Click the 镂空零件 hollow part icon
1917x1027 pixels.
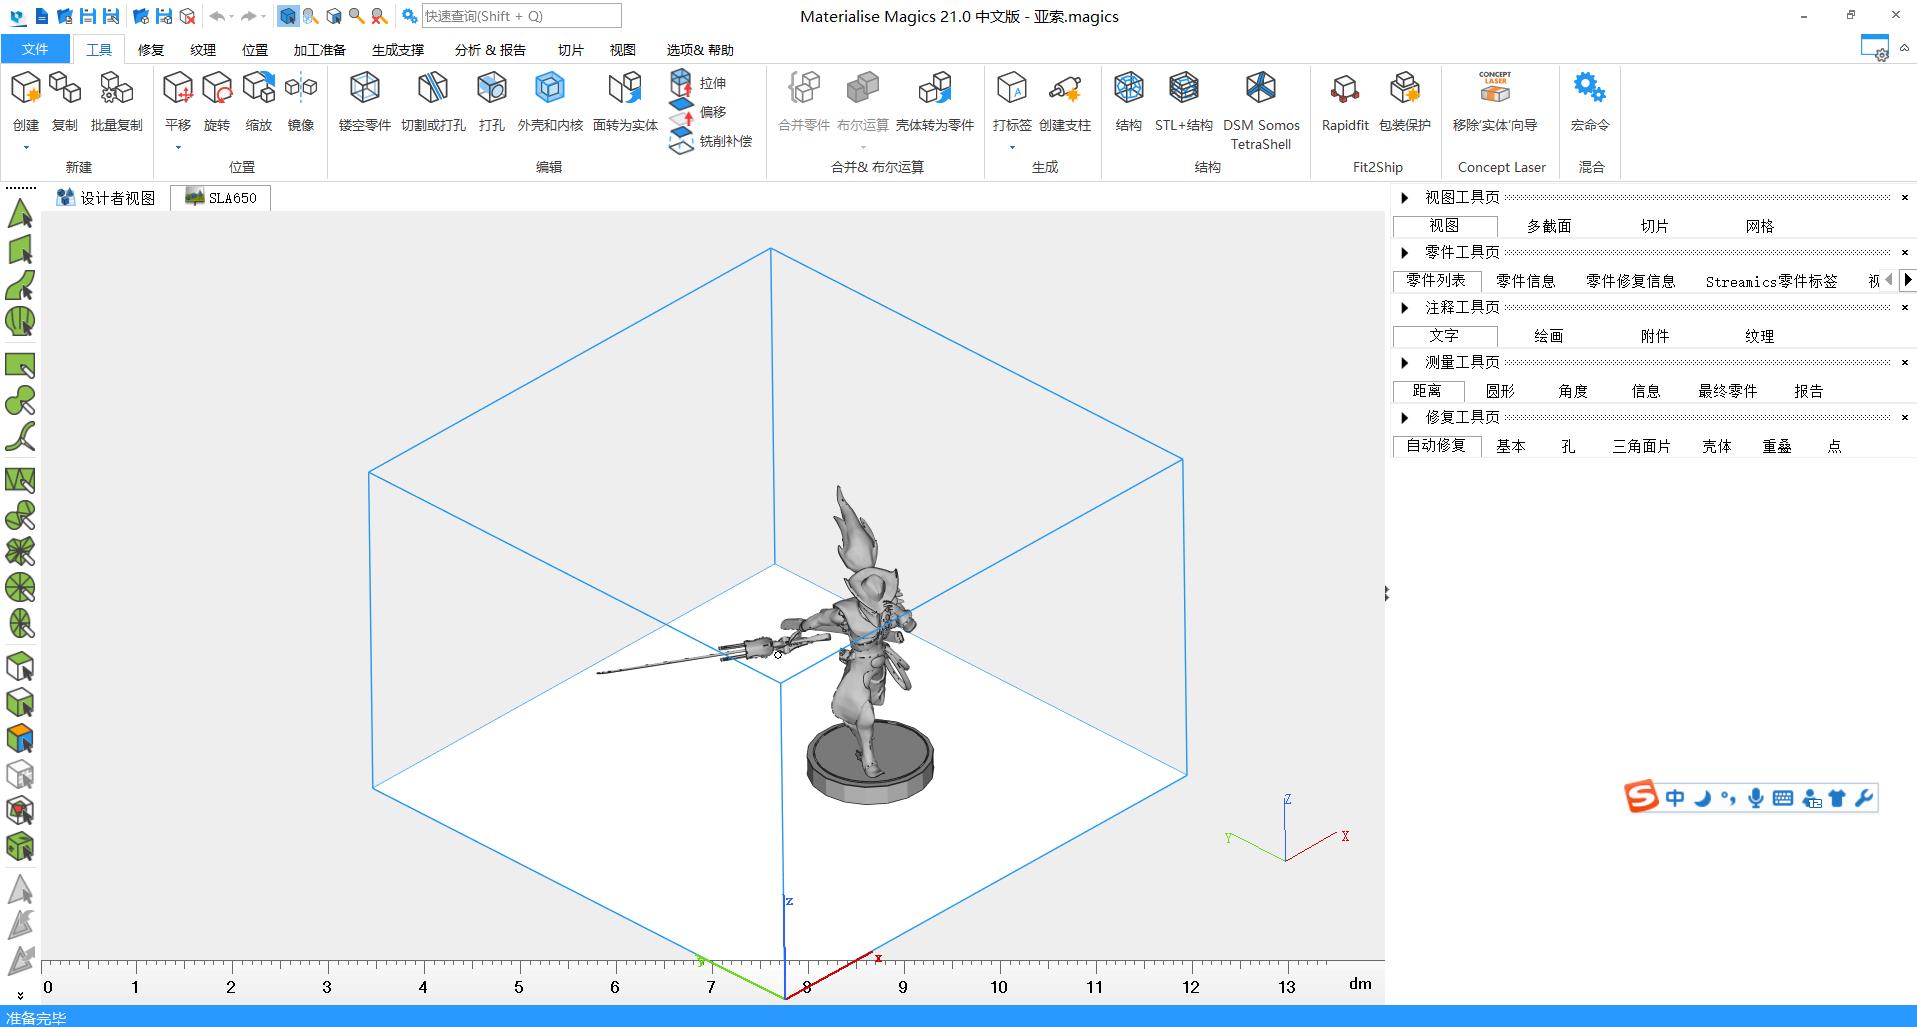(x=364, y=89)
